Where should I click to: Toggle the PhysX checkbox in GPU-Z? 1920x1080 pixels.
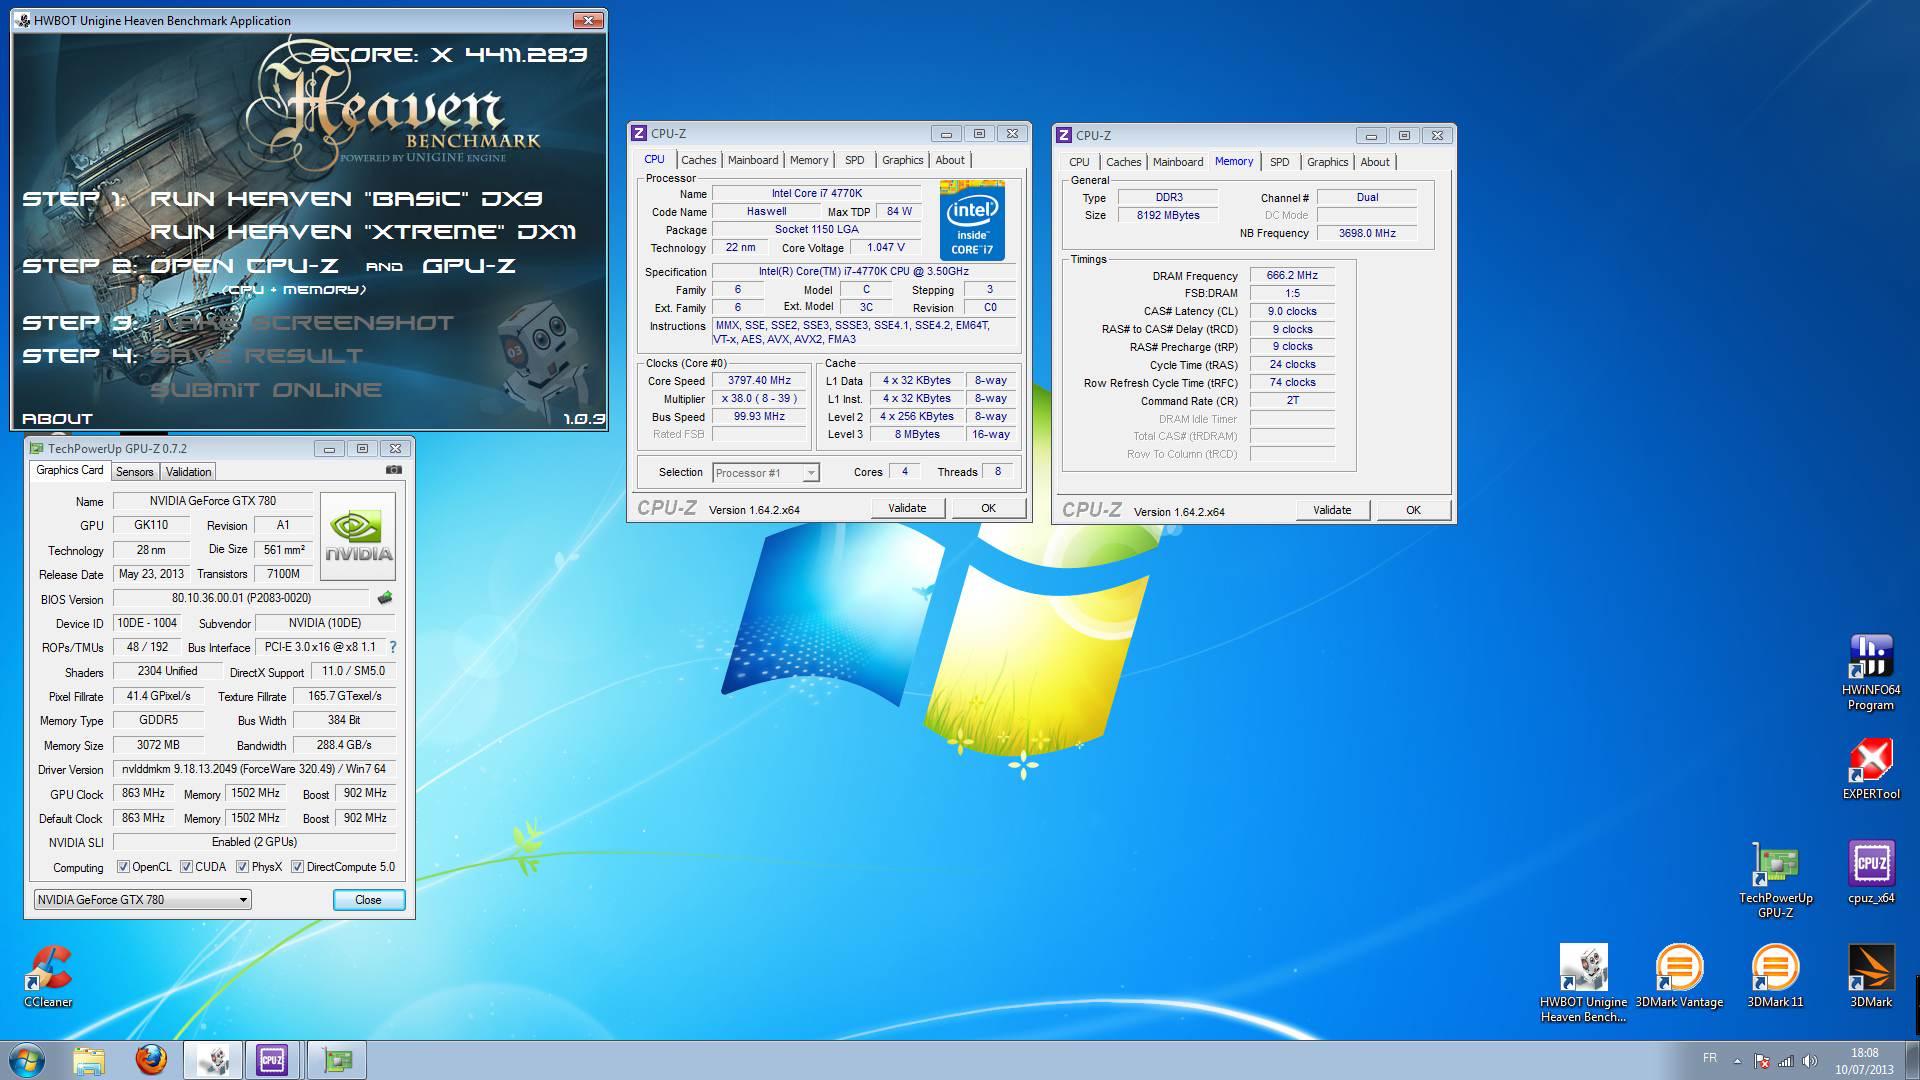point(242,867)
